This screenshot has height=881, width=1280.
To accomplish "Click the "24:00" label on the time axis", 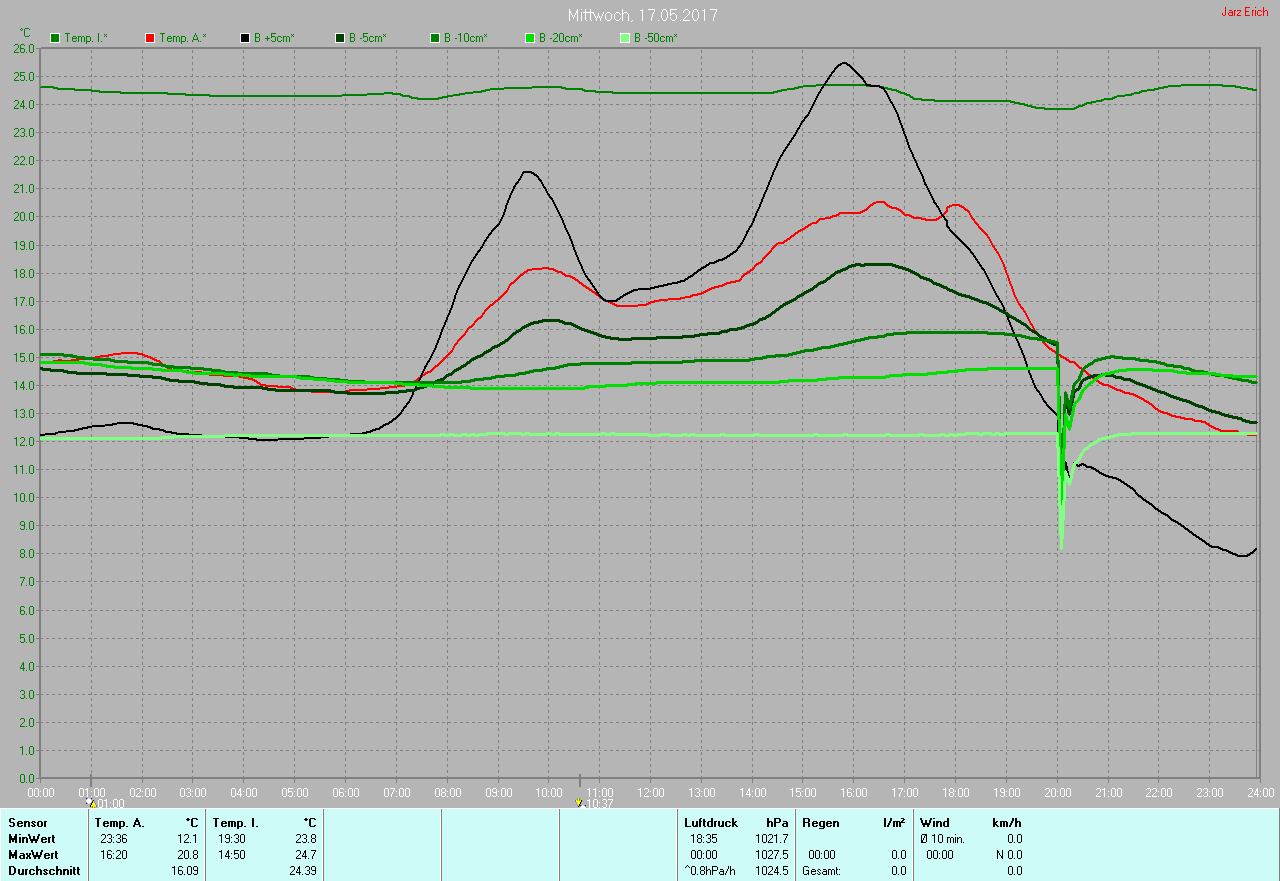I will coord(1260,792).
